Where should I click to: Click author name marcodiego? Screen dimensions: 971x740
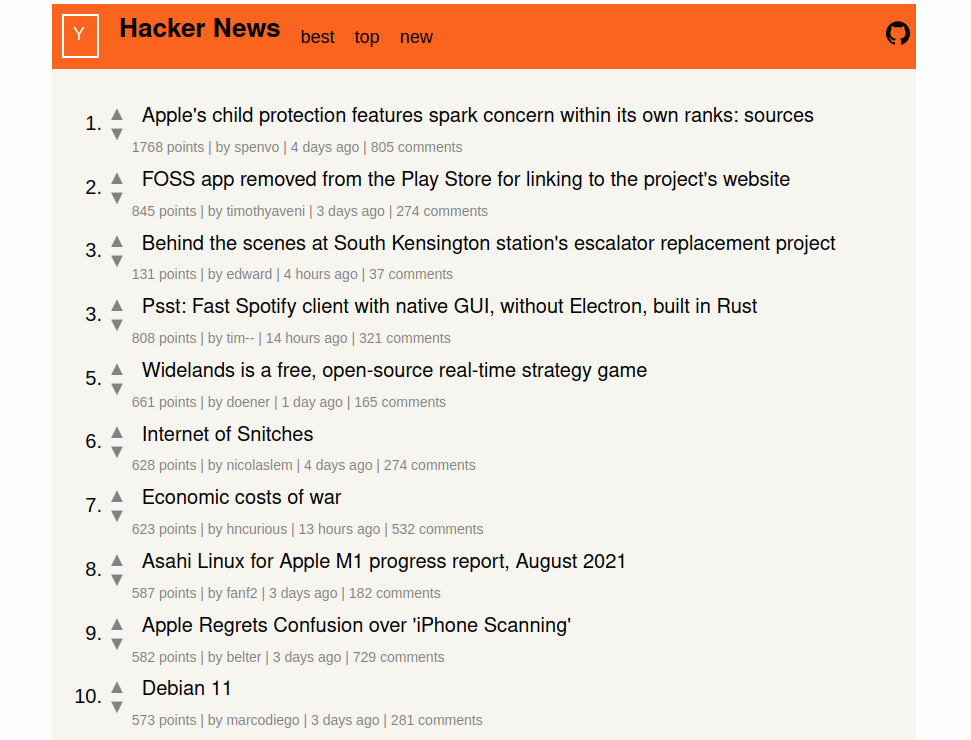pos(263,720)
